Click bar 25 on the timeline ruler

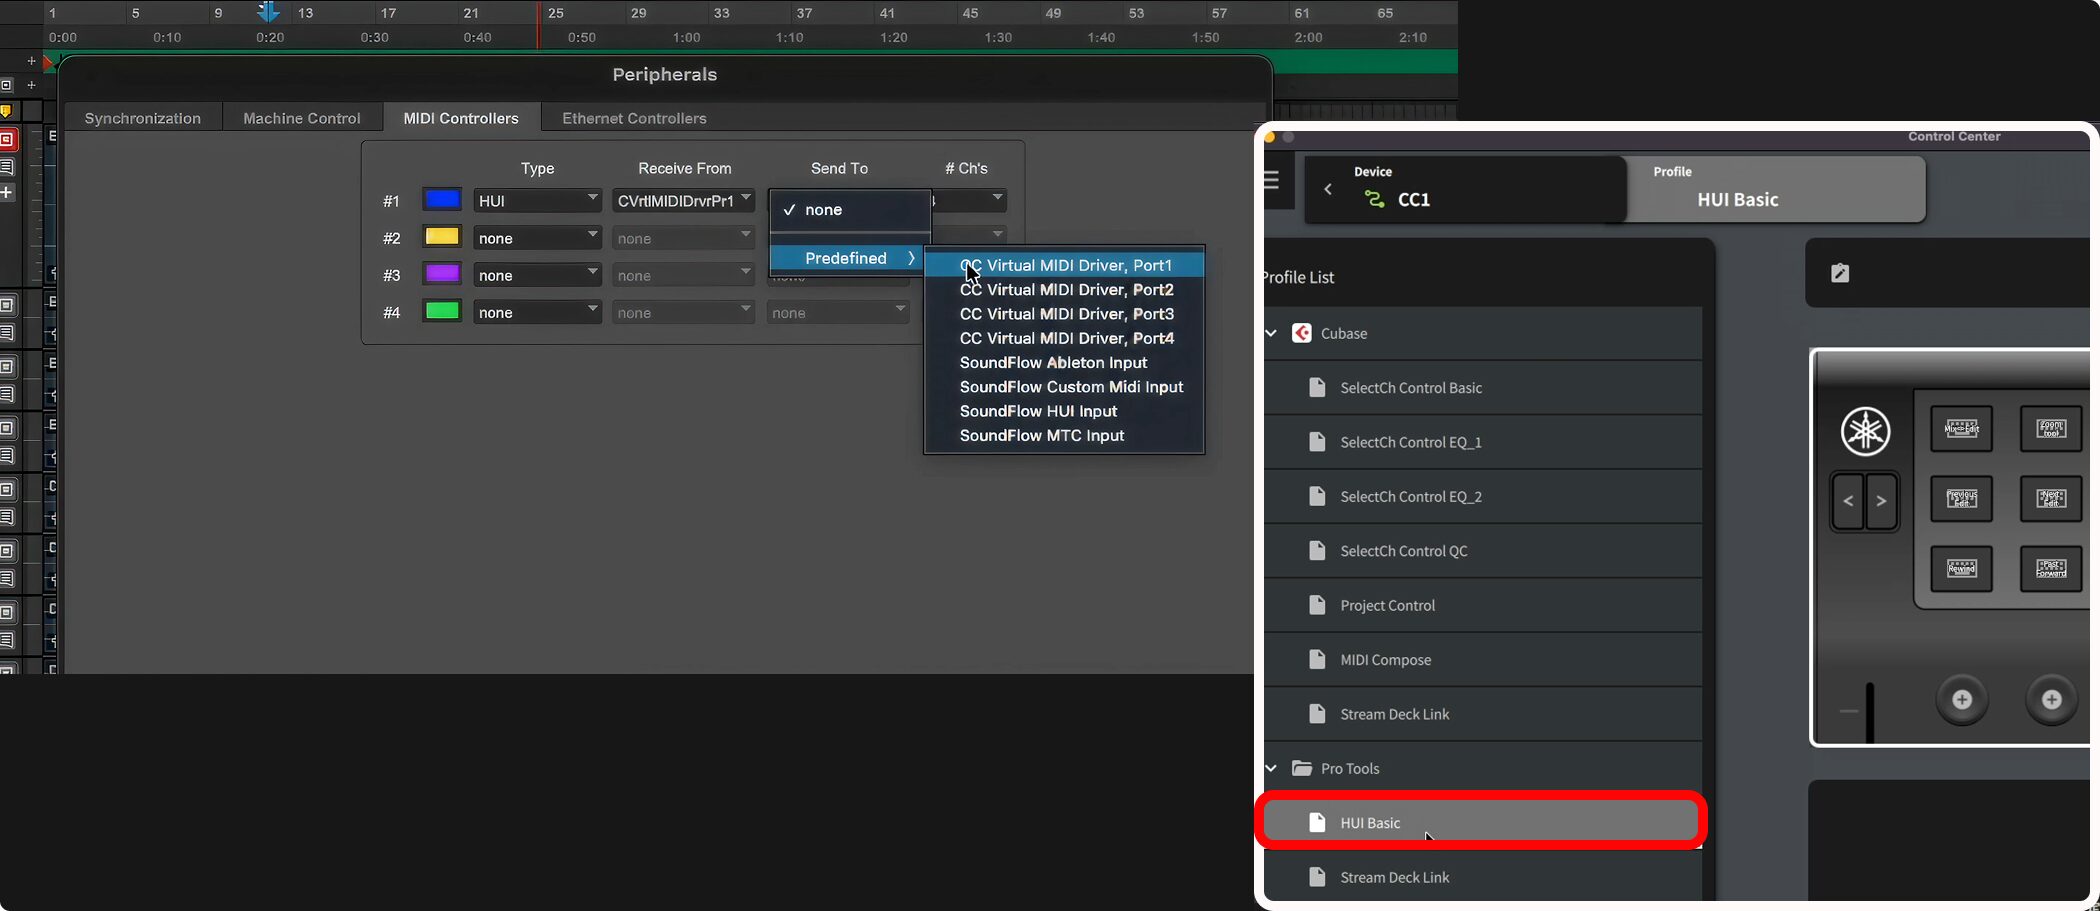click(x=555, y=13)
